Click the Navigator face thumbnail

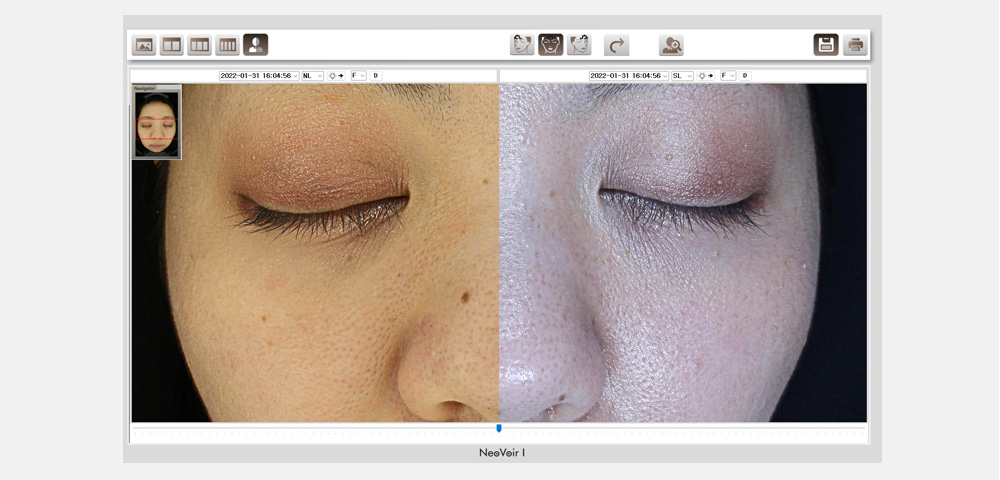(157, 124)
